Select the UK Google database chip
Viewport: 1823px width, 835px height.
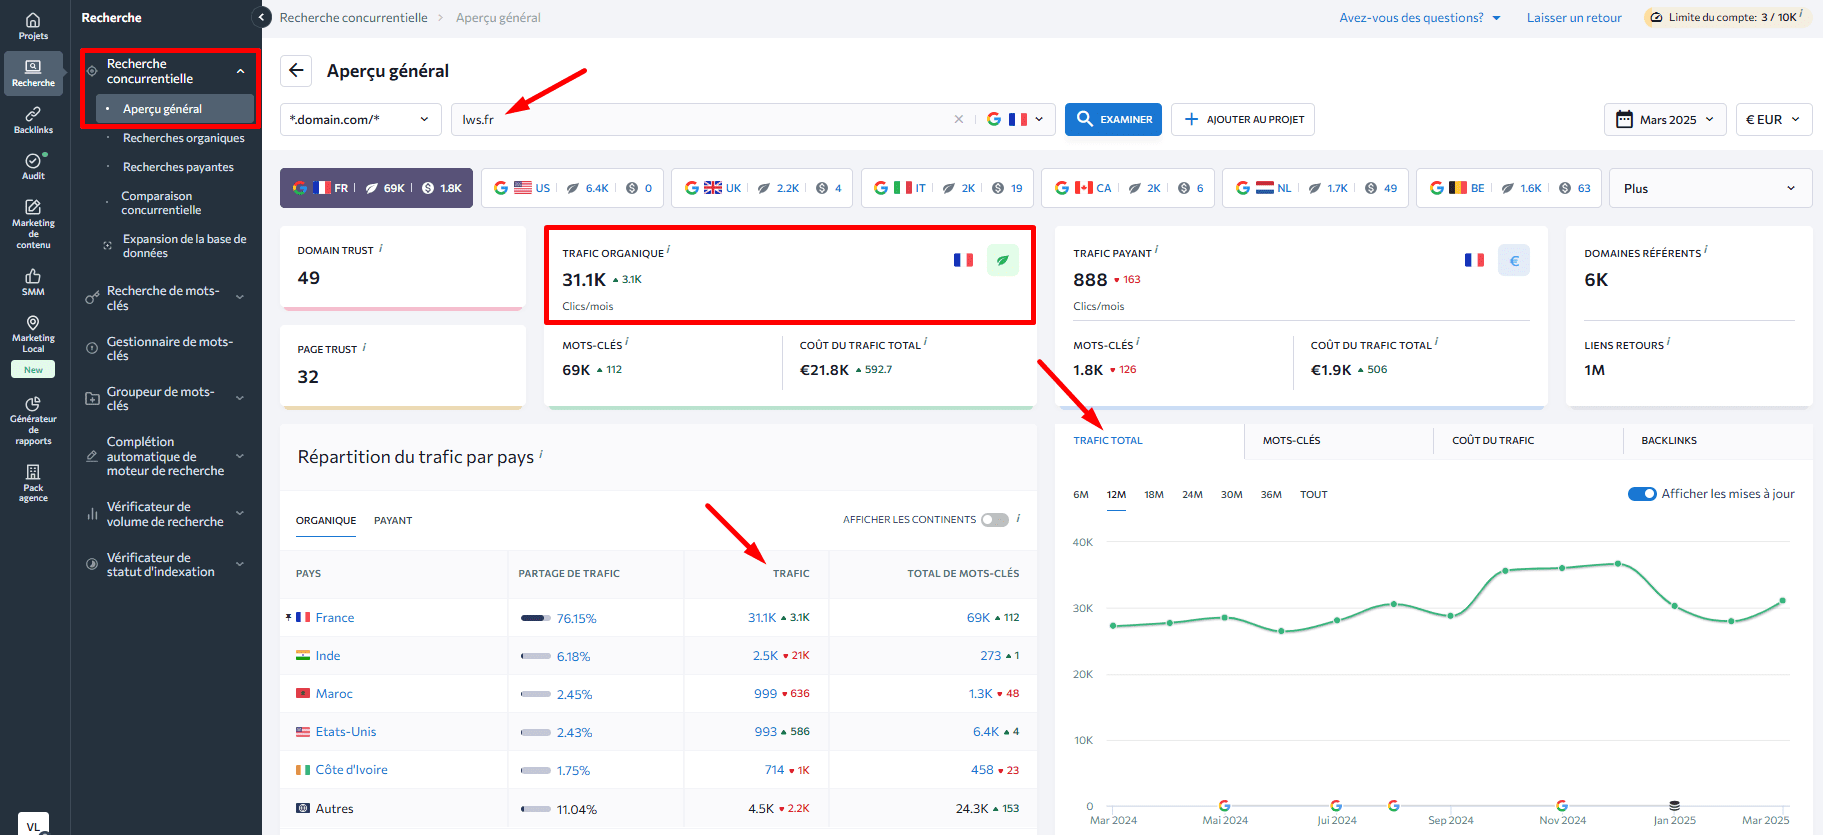pyautogui.click(x=762, y=188)
